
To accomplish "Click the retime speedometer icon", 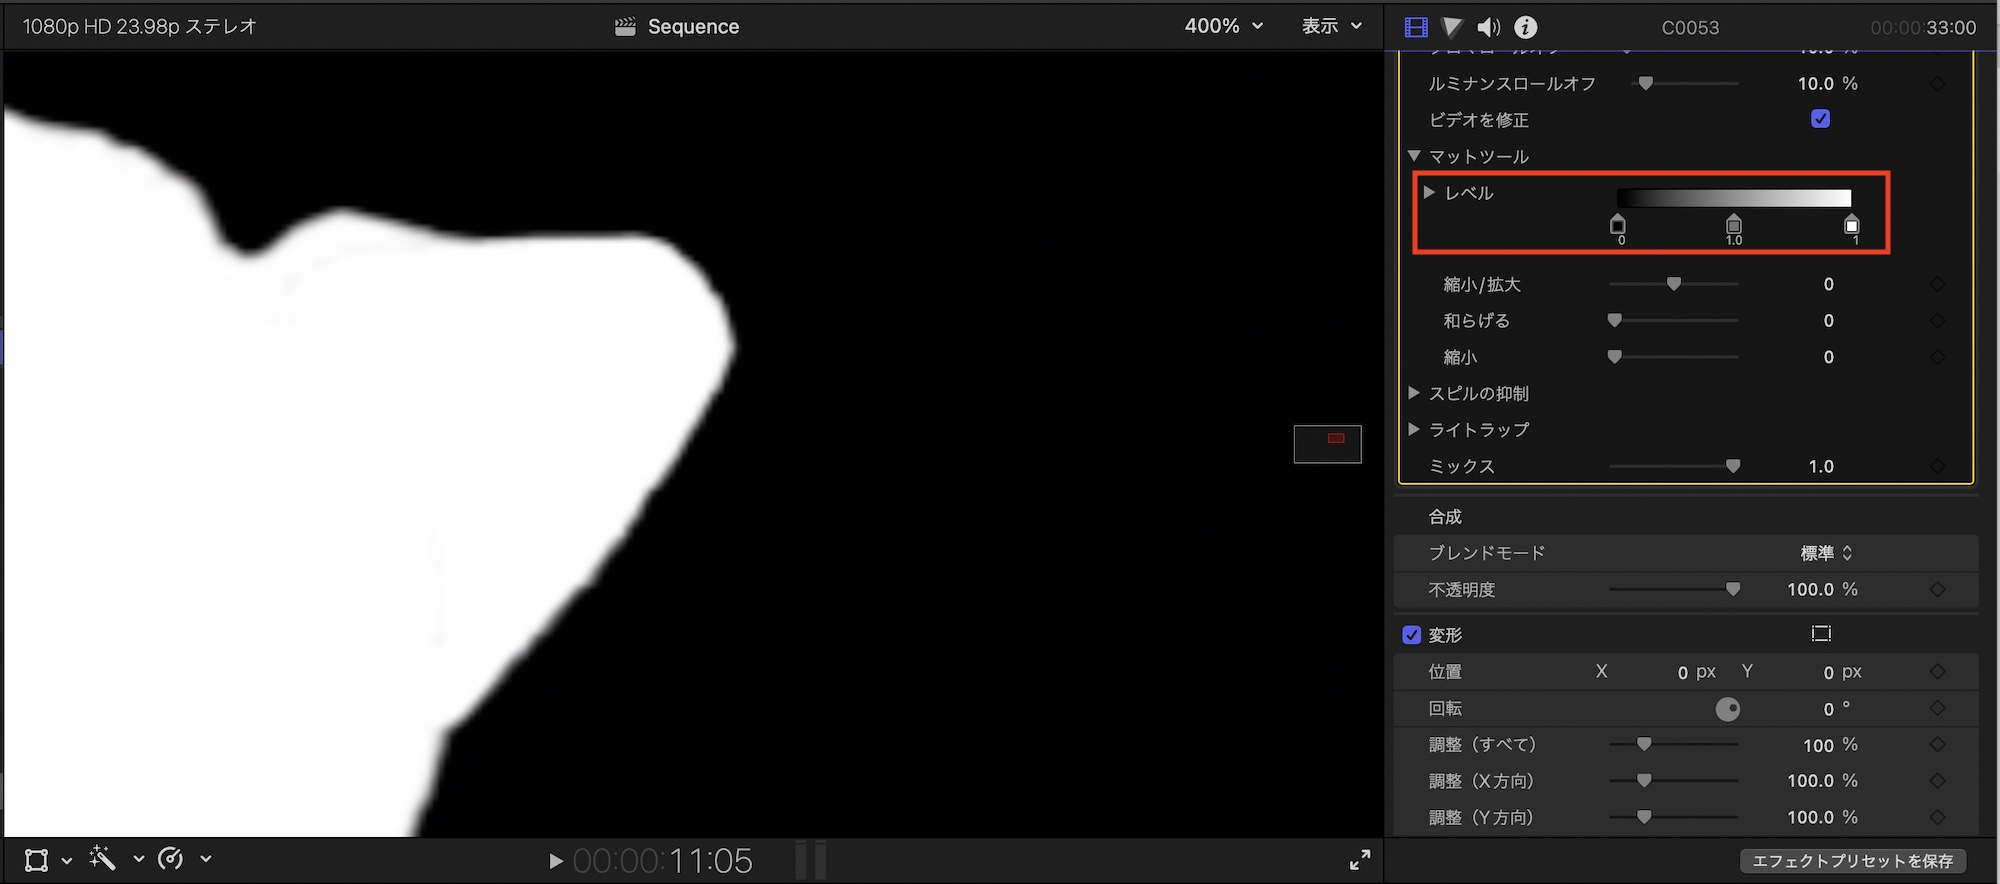I will 171,858.
